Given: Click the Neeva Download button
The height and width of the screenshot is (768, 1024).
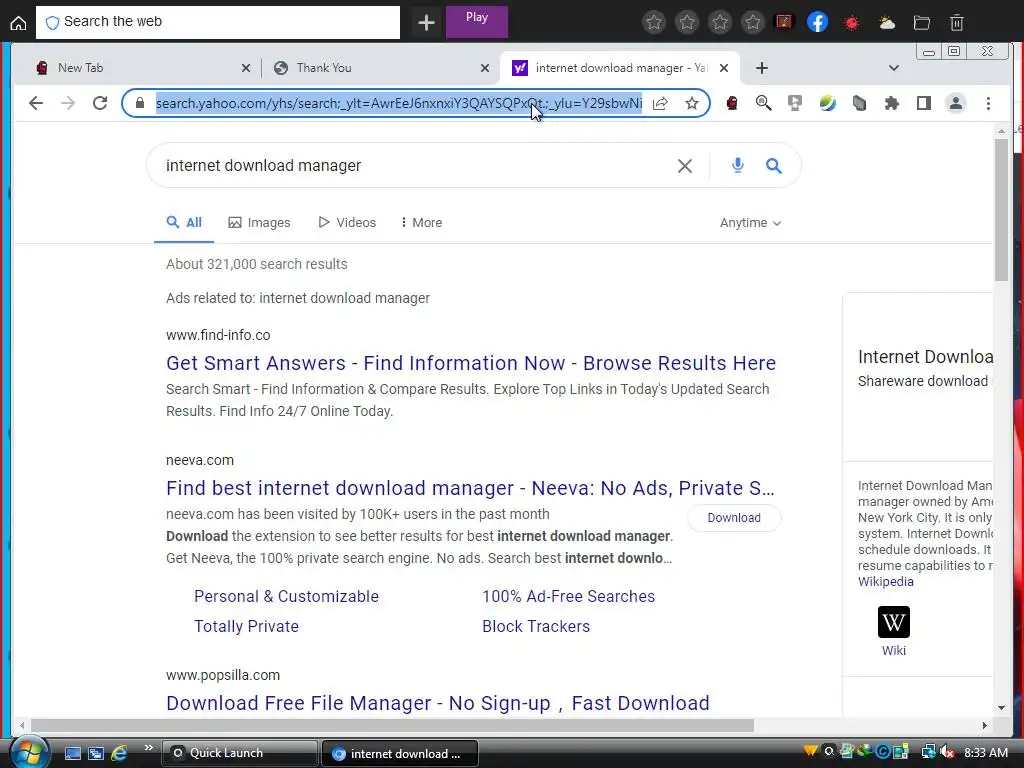Looking at the screenshot, I should pyautogui.click(x=734, y=518).
